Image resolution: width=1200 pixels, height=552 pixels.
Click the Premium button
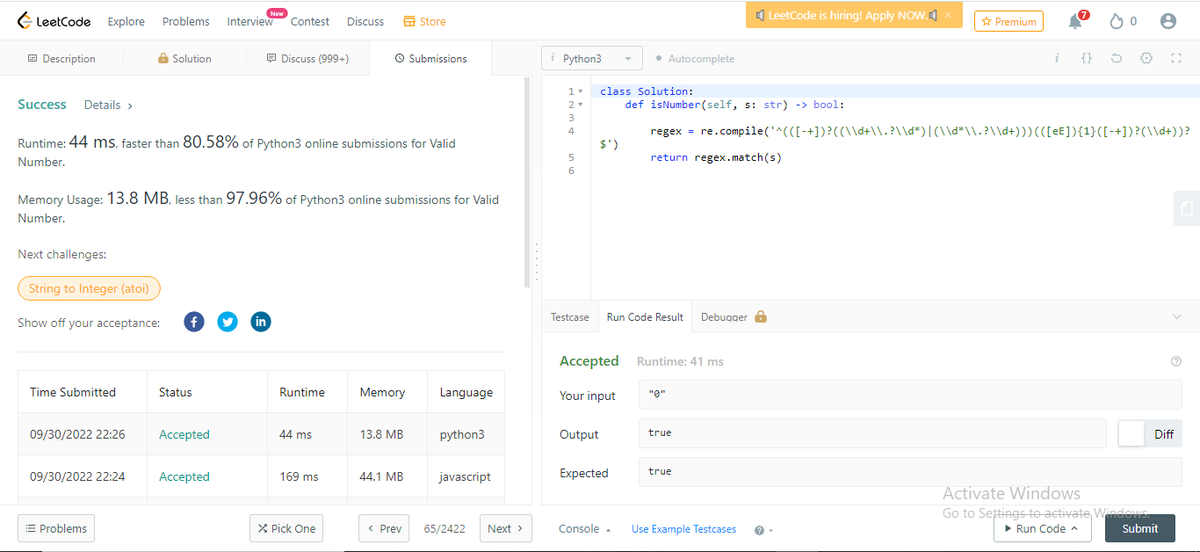point(1008,21)
